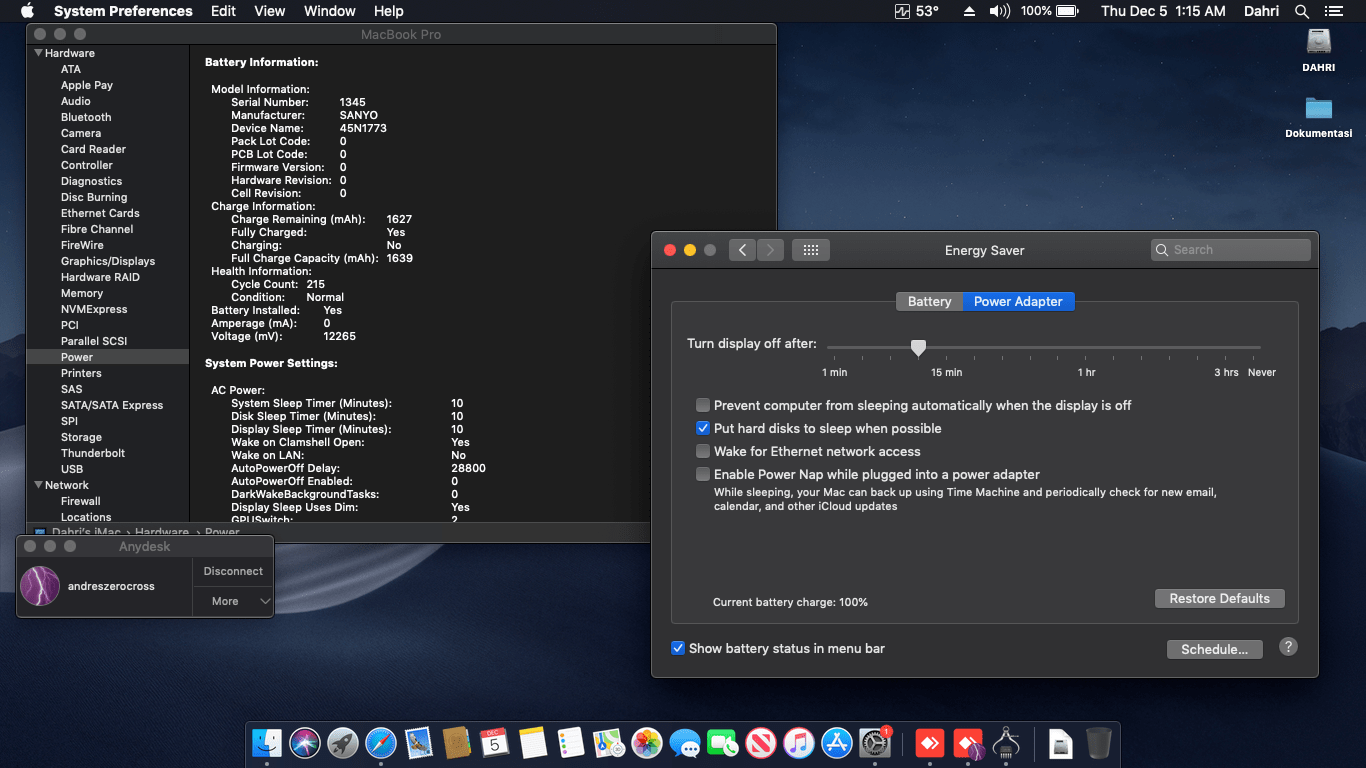Click the volume speaker icon in menu bar
Screen dimensions: 1366x768
pos(1000,11)
